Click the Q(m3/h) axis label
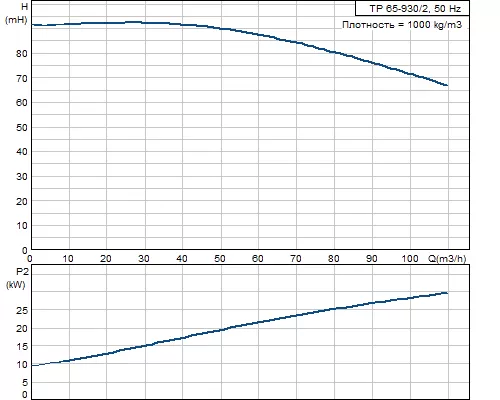This screenshot has height=400, width=500. click(x=447, y=258)
